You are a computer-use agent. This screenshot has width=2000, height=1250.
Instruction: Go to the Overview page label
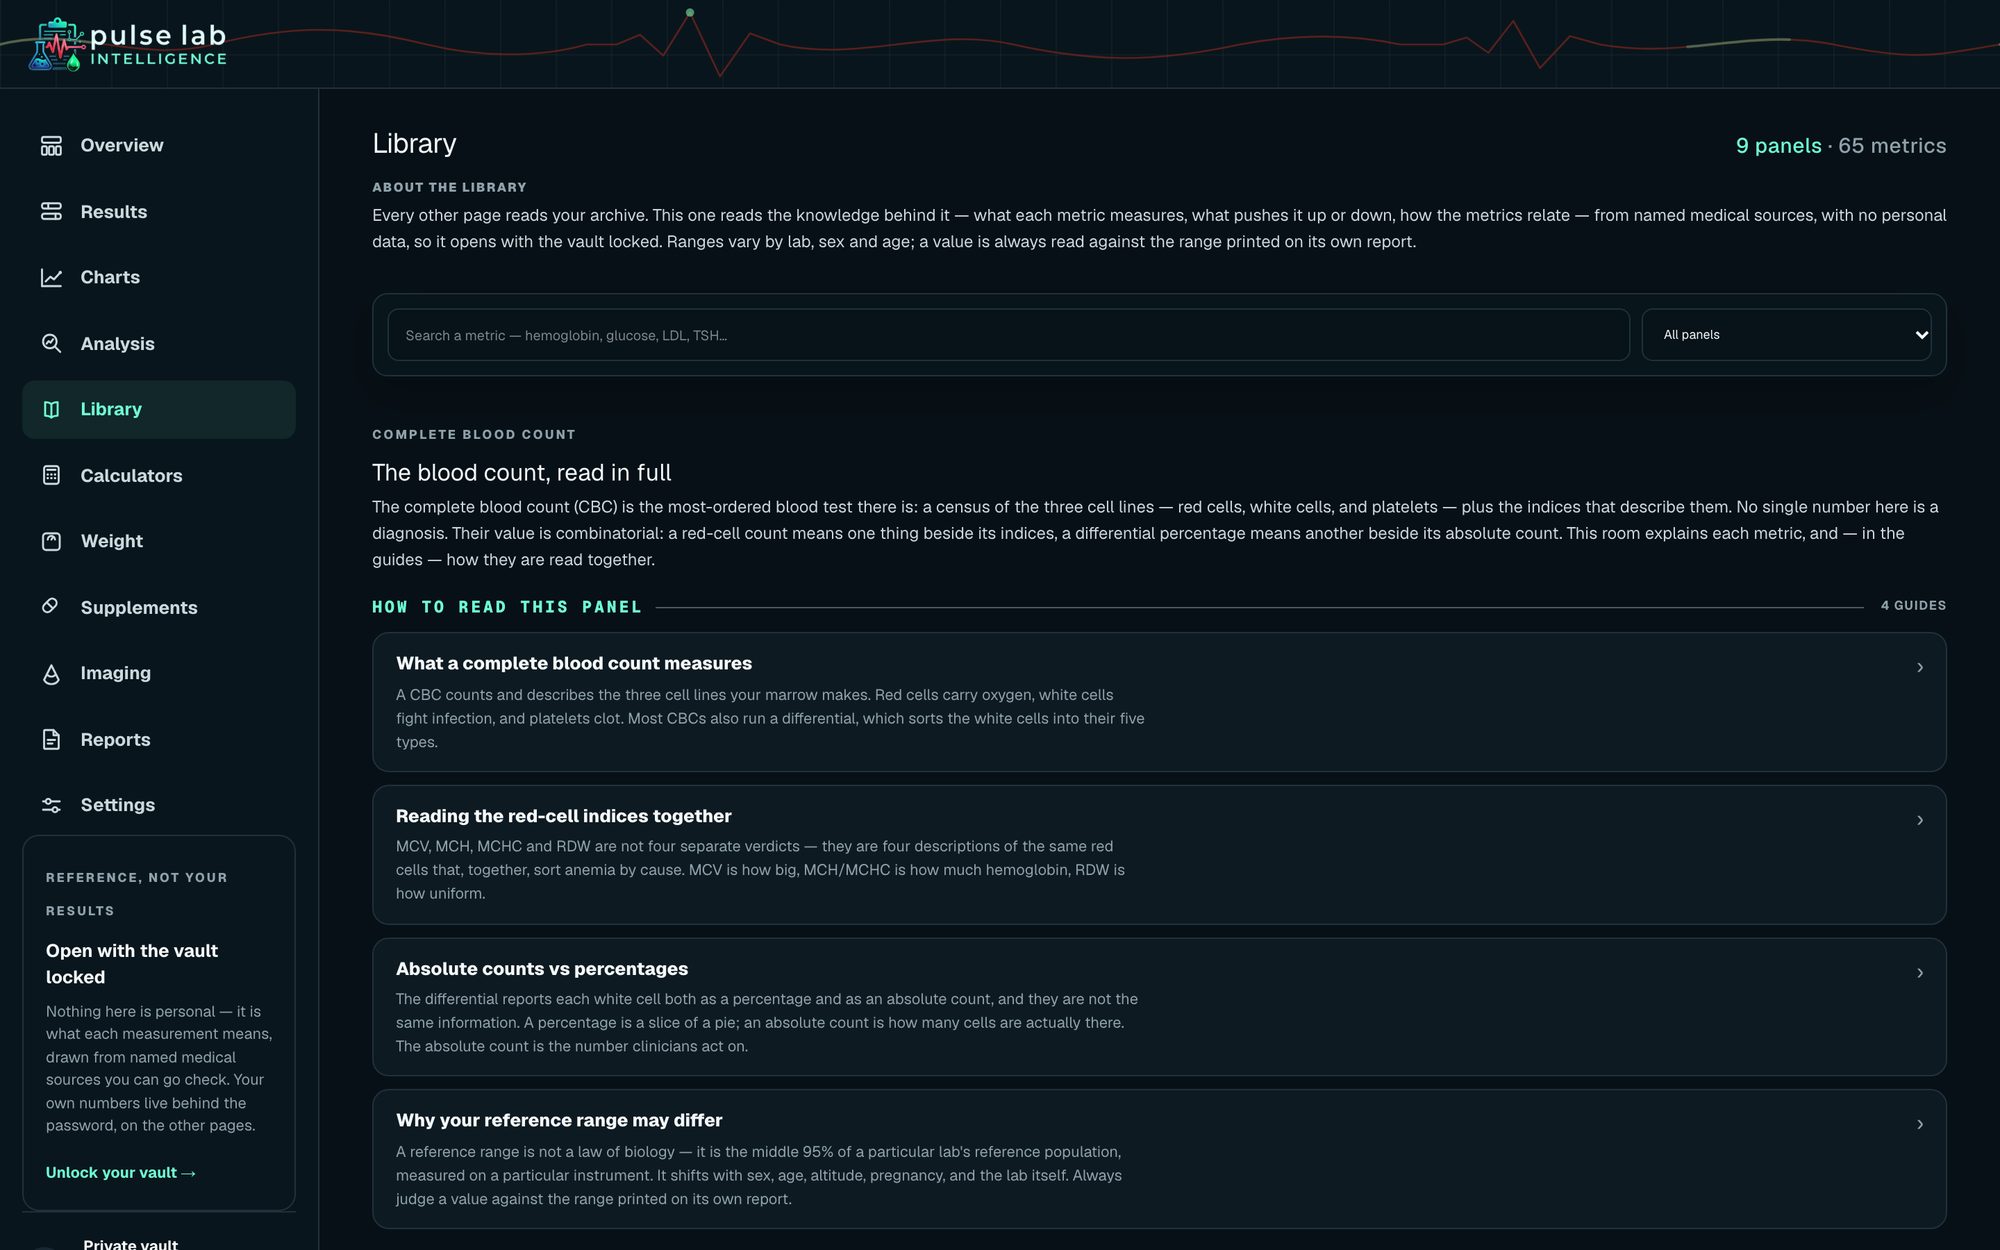coord(122,146)
